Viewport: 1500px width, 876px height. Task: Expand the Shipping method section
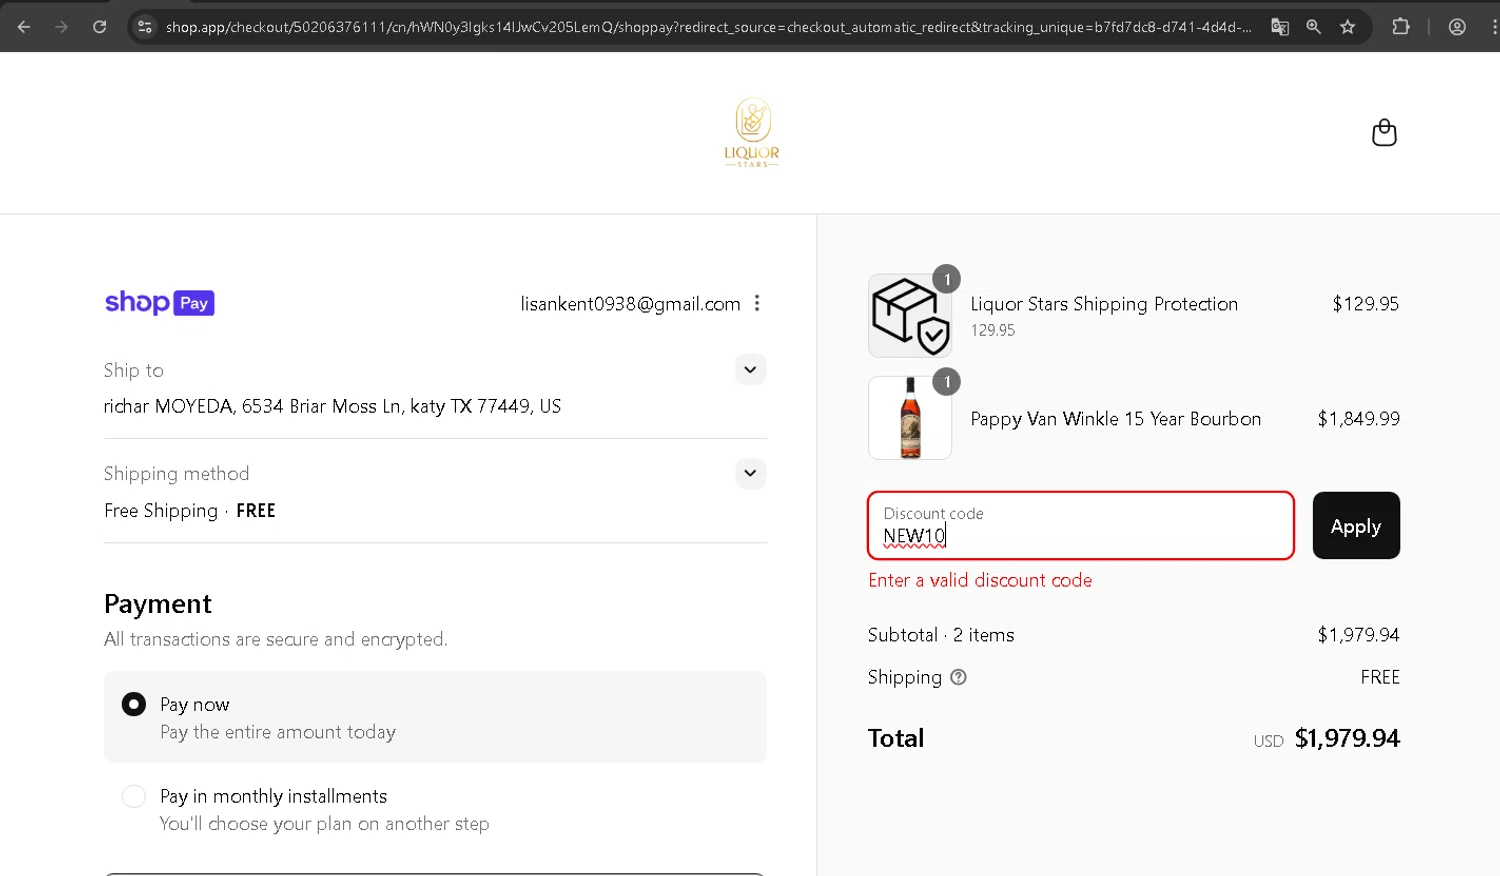[x=750, y=473]
